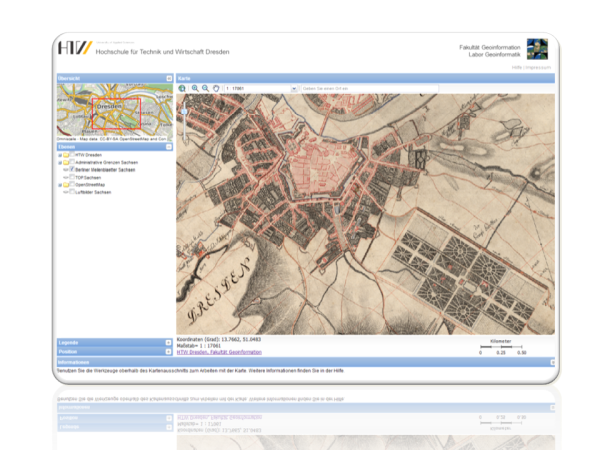Screen dimensions: 600x450
Task: Click the Legende panel header title
Action: point(68,342)
